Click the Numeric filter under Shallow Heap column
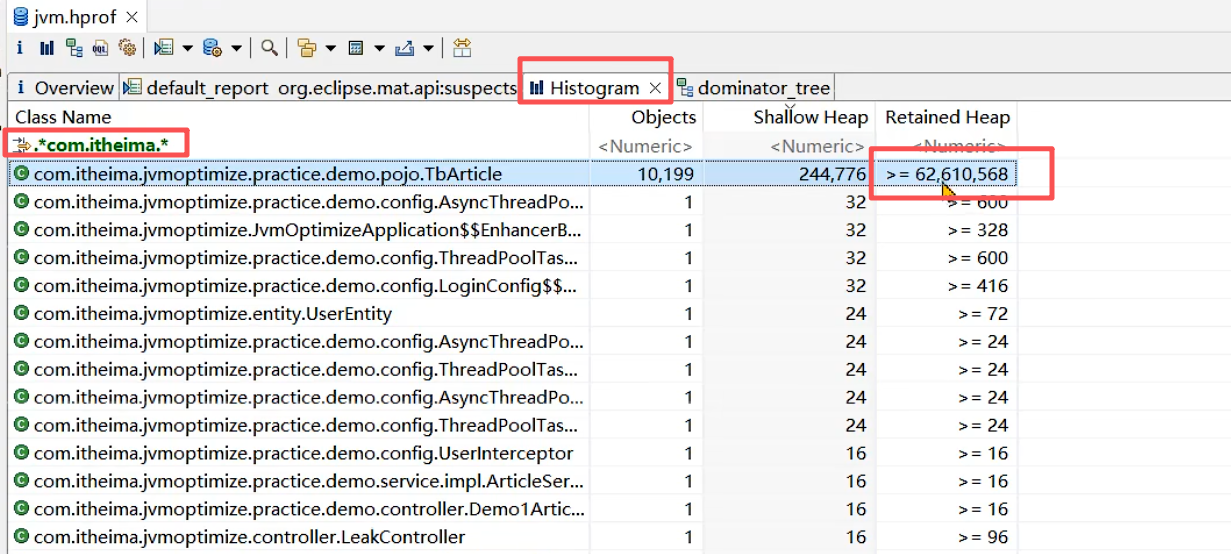 [x=819, y=147]
